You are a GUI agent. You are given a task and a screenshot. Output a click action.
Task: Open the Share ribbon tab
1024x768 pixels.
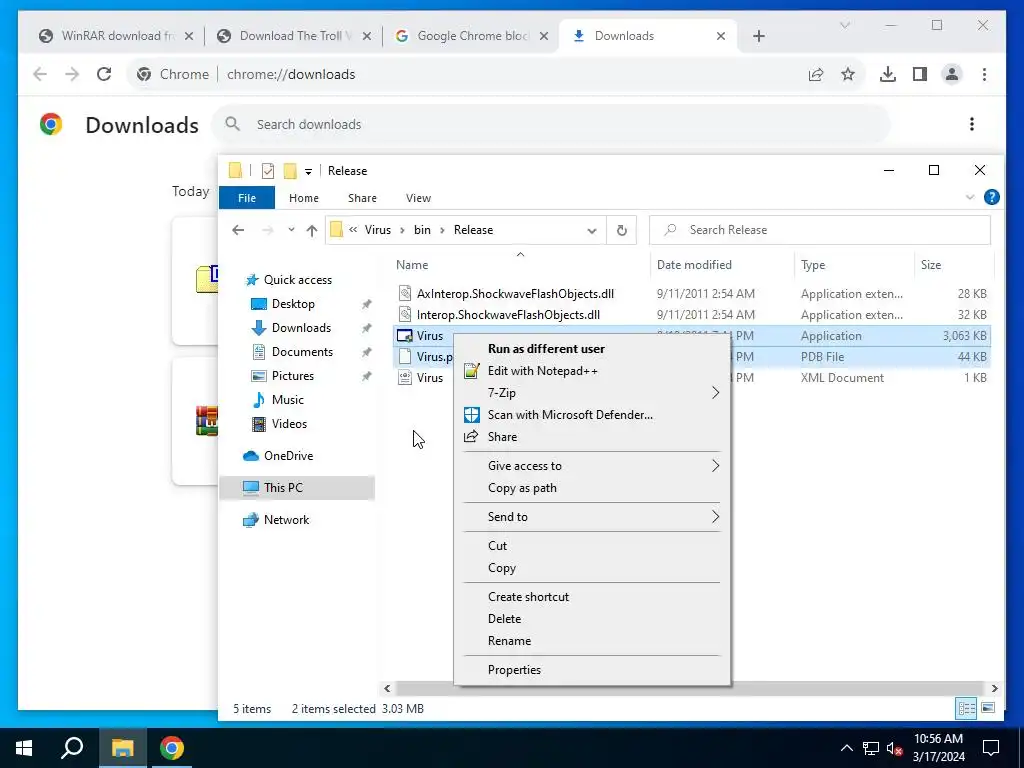362,198
